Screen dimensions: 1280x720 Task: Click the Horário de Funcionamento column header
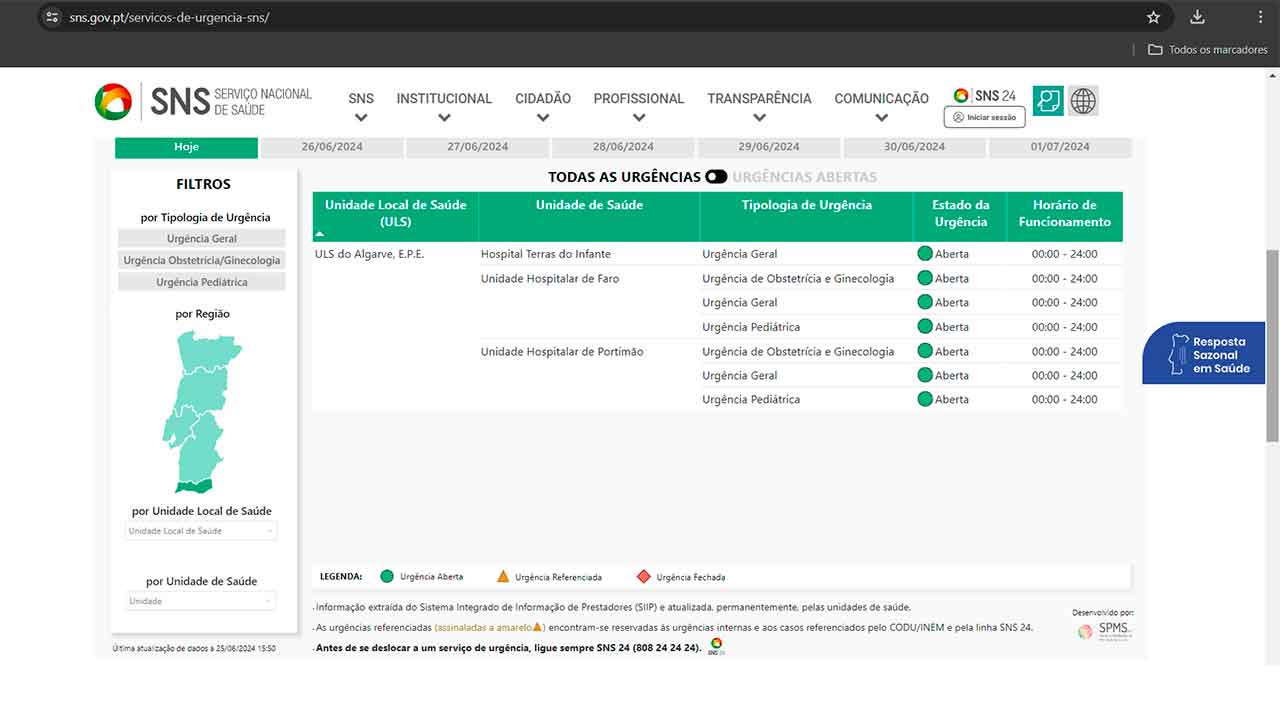point(1065,216)
